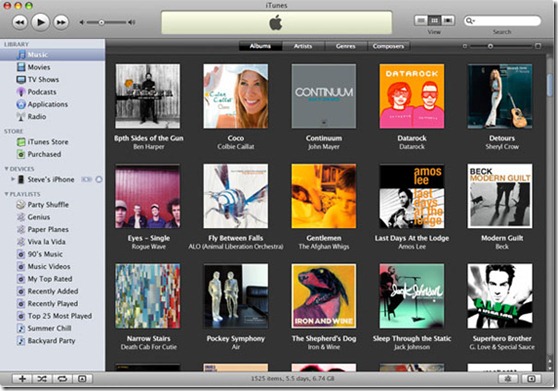
Task: Switch to the Composers tab
Action: (388, 46)
